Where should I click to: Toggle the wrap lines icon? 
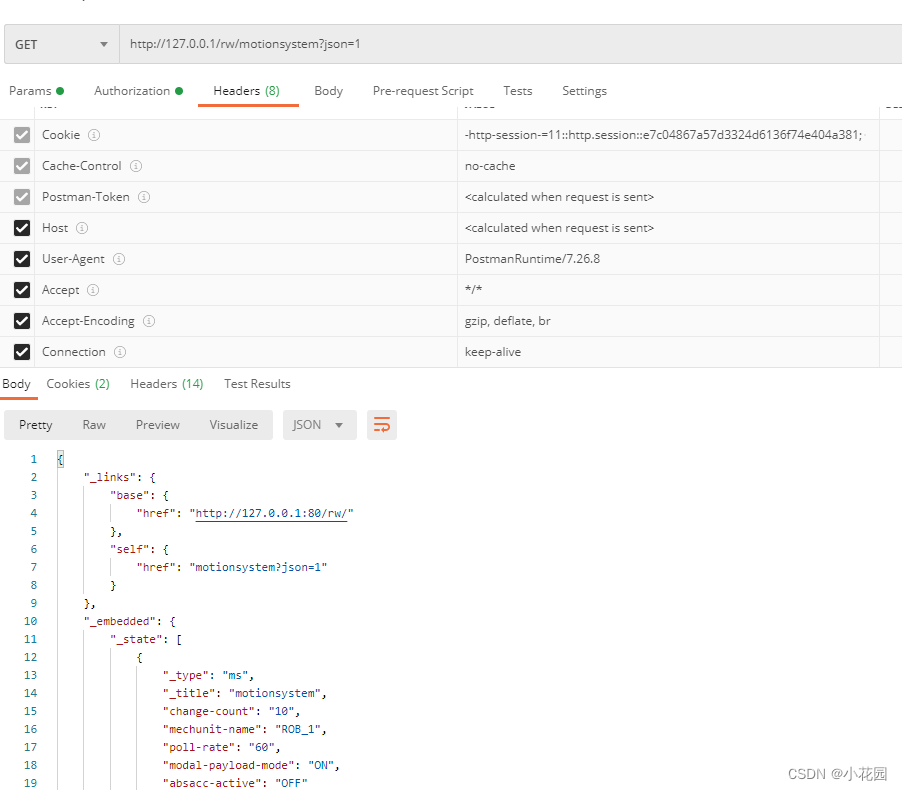(x=382, y=425)
